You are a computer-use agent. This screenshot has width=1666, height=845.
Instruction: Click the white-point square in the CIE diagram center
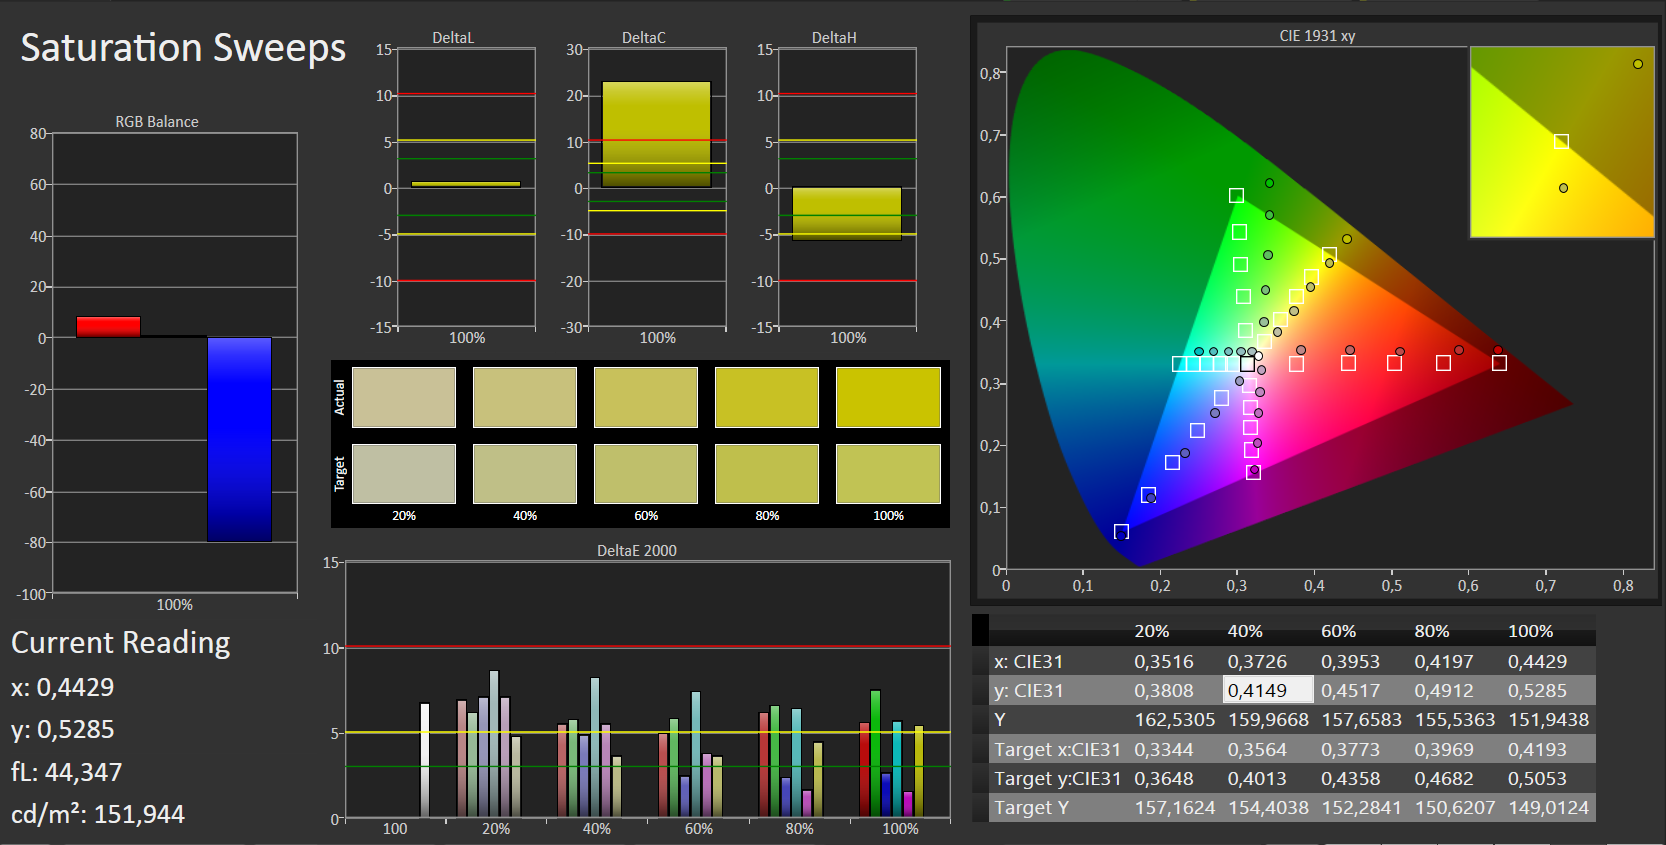pos(1247,364)
